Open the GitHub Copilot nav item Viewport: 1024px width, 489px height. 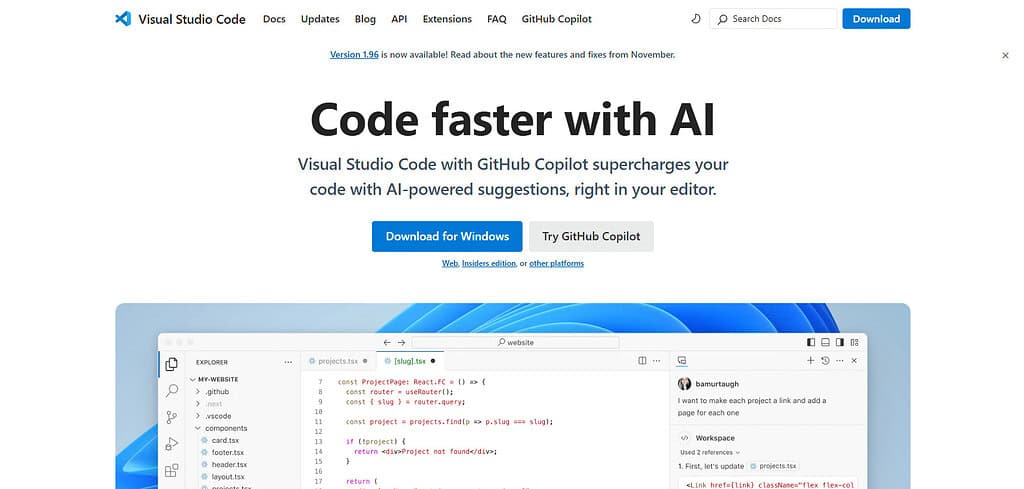click(x=556, y=19)
